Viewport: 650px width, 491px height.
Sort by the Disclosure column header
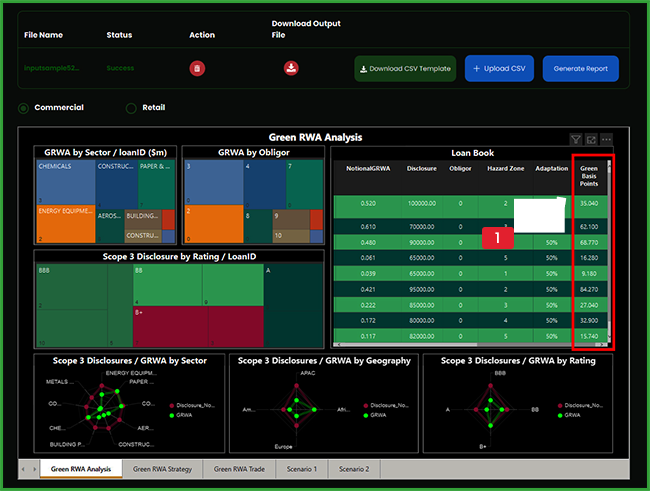(422, 168)
